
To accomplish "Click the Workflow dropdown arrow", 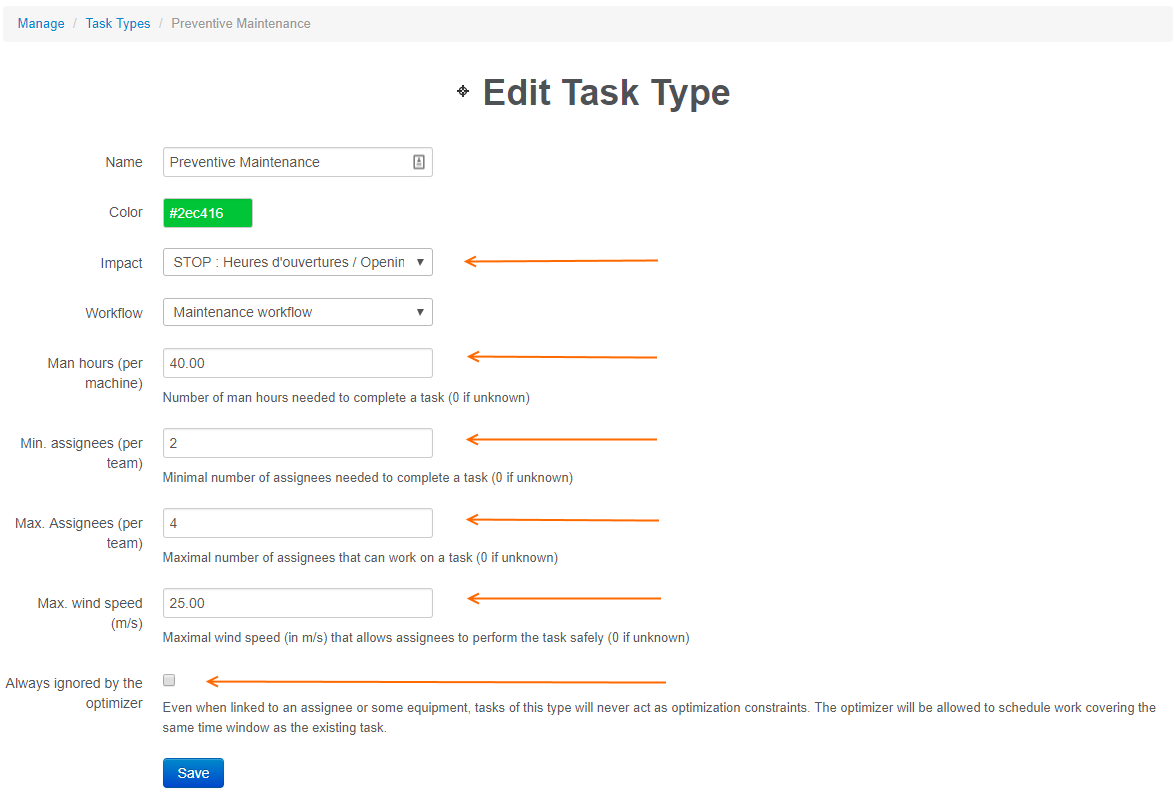I will coord(421,312).
